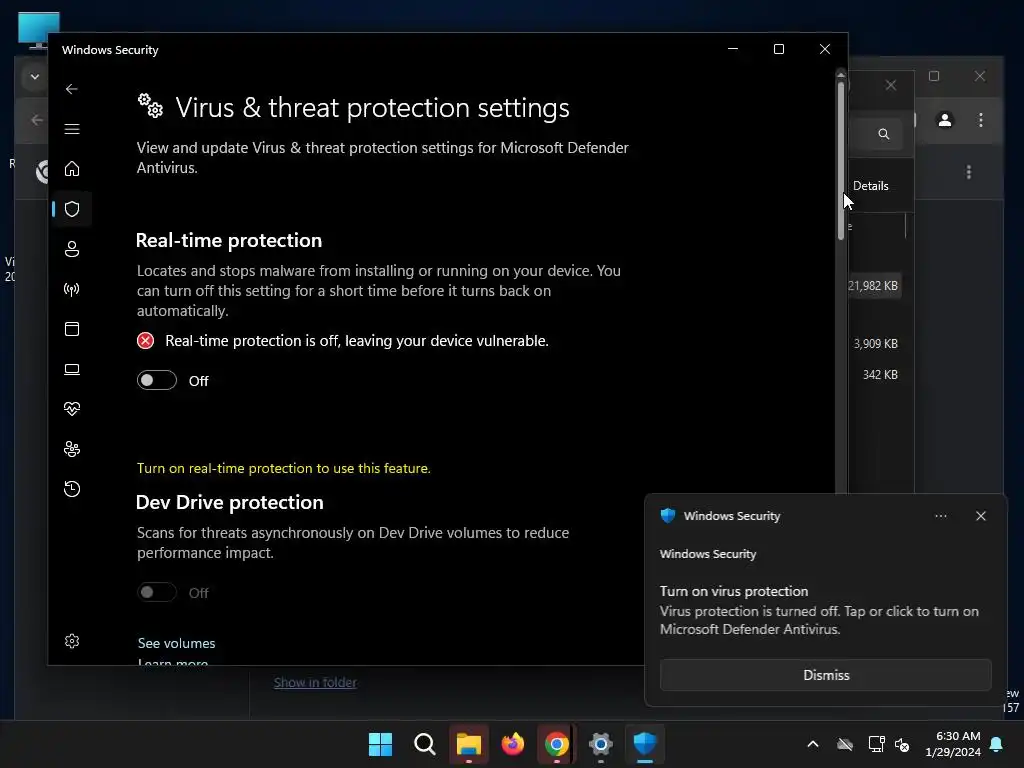Screen dimensions: 1024x768
Task: Open the See volumes link
Action: (x=176, y=643)
